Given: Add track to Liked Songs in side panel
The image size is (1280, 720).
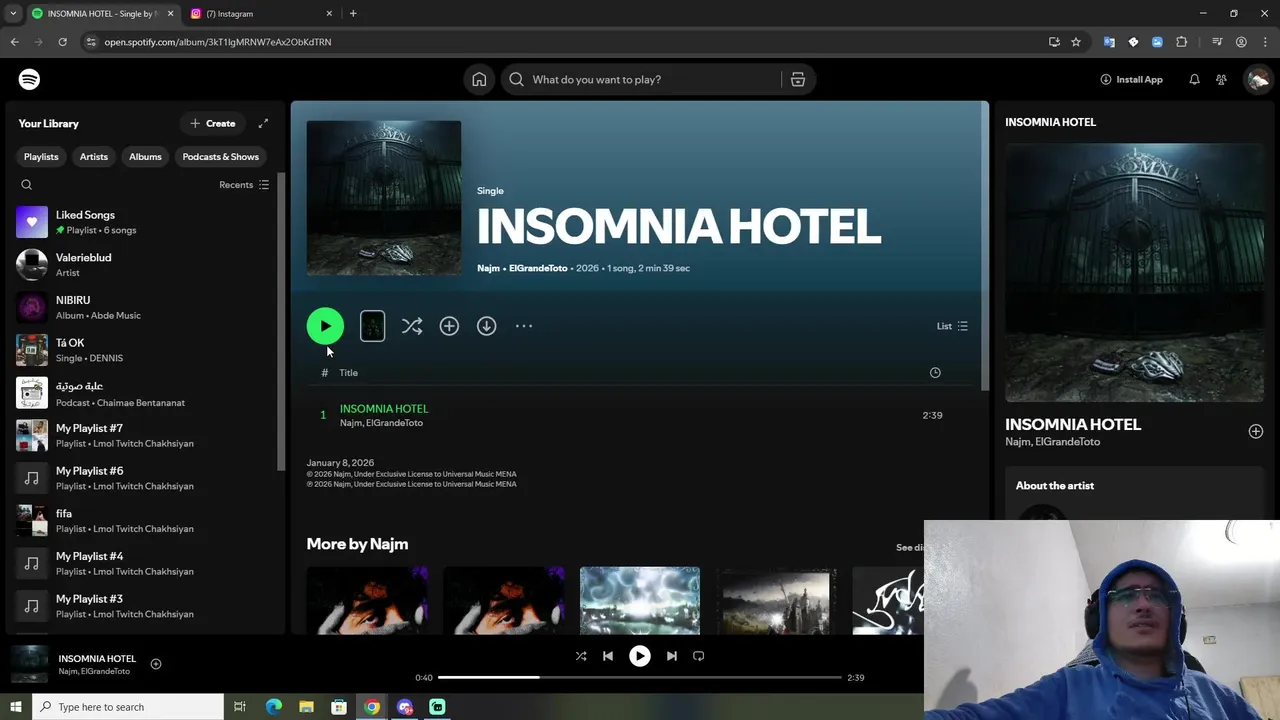Looking at the screenshot, I should click(x=1256, y=431).
